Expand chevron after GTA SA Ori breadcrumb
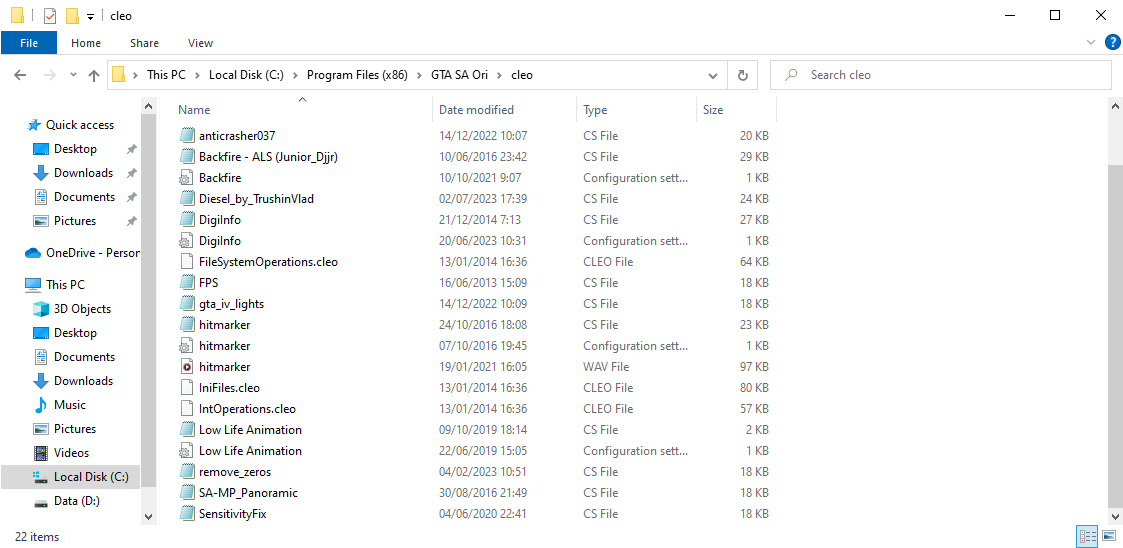This screenshot has height=548, width=1123. pos(499,74)
